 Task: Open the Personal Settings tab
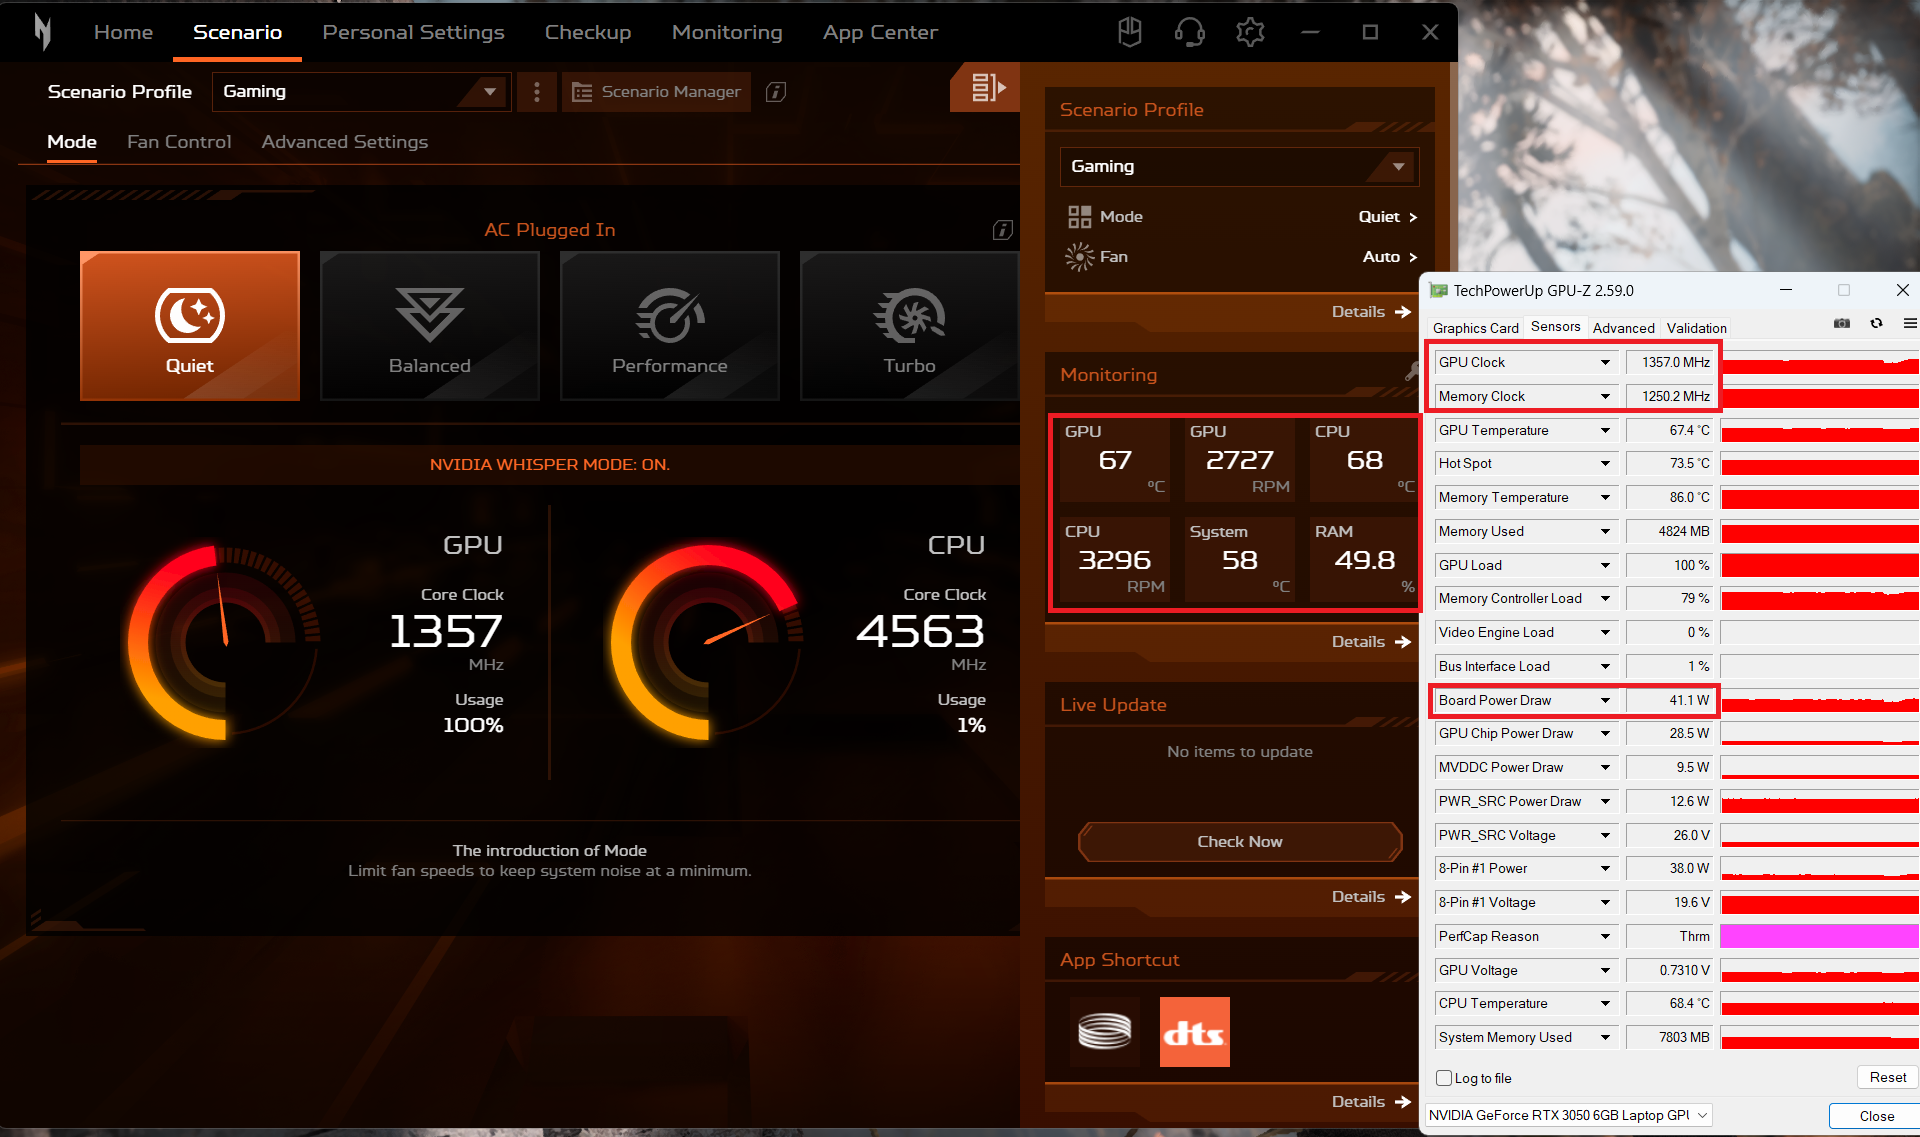413,32
